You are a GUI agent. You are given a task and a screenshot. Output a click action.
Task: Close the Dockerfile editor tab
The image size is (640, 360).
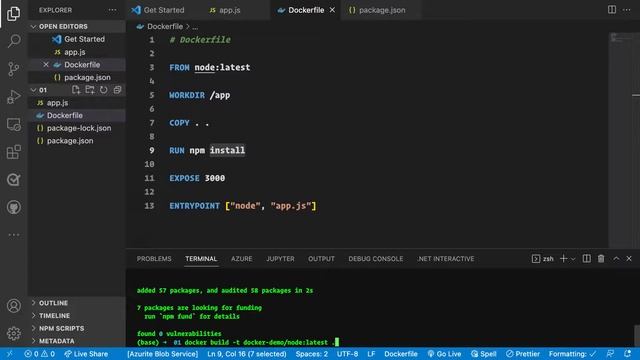click(x=332, y=10)
